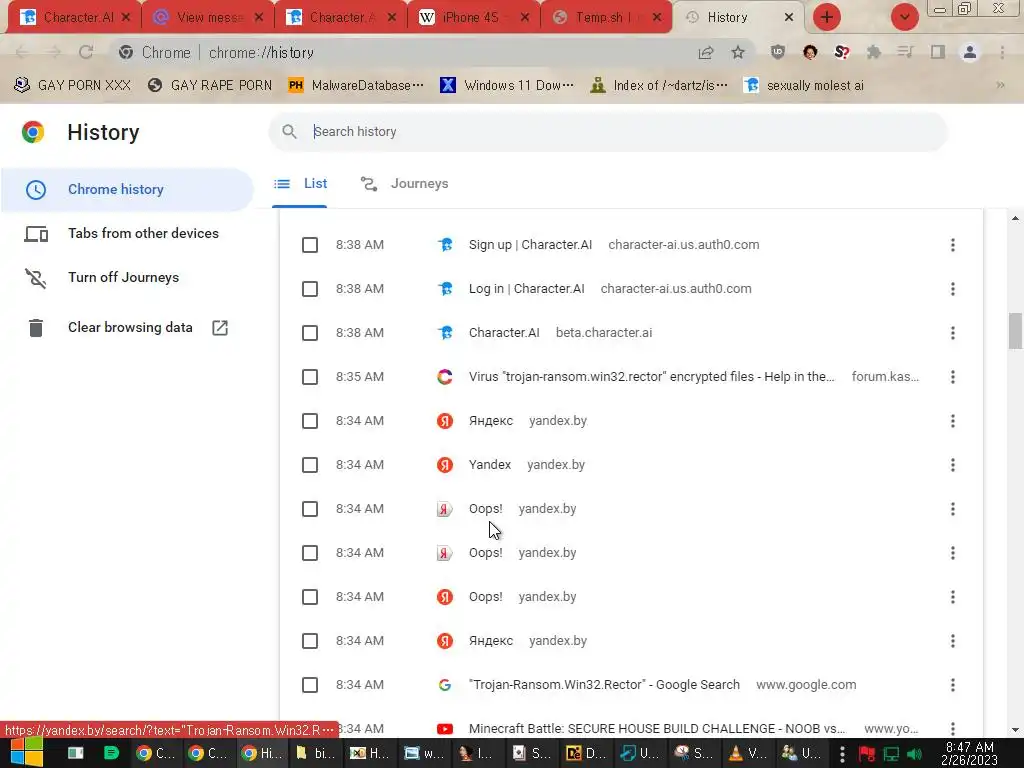Image resolution: width=1024 pixels, height=768 pixels.
Task: Open Tabs from other devices
Action: point(127,233)
